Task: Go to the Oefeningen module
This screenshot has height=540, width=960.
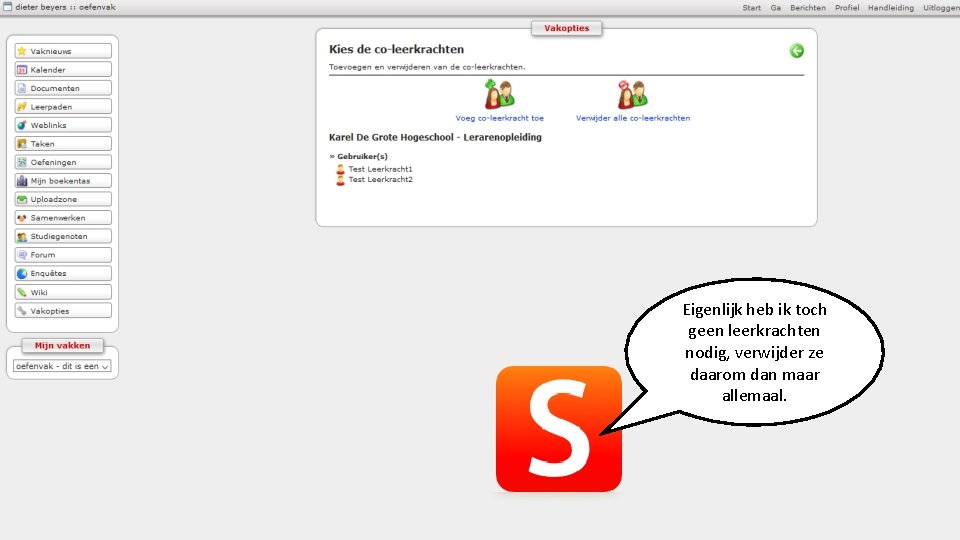Action: pos(63,162)
